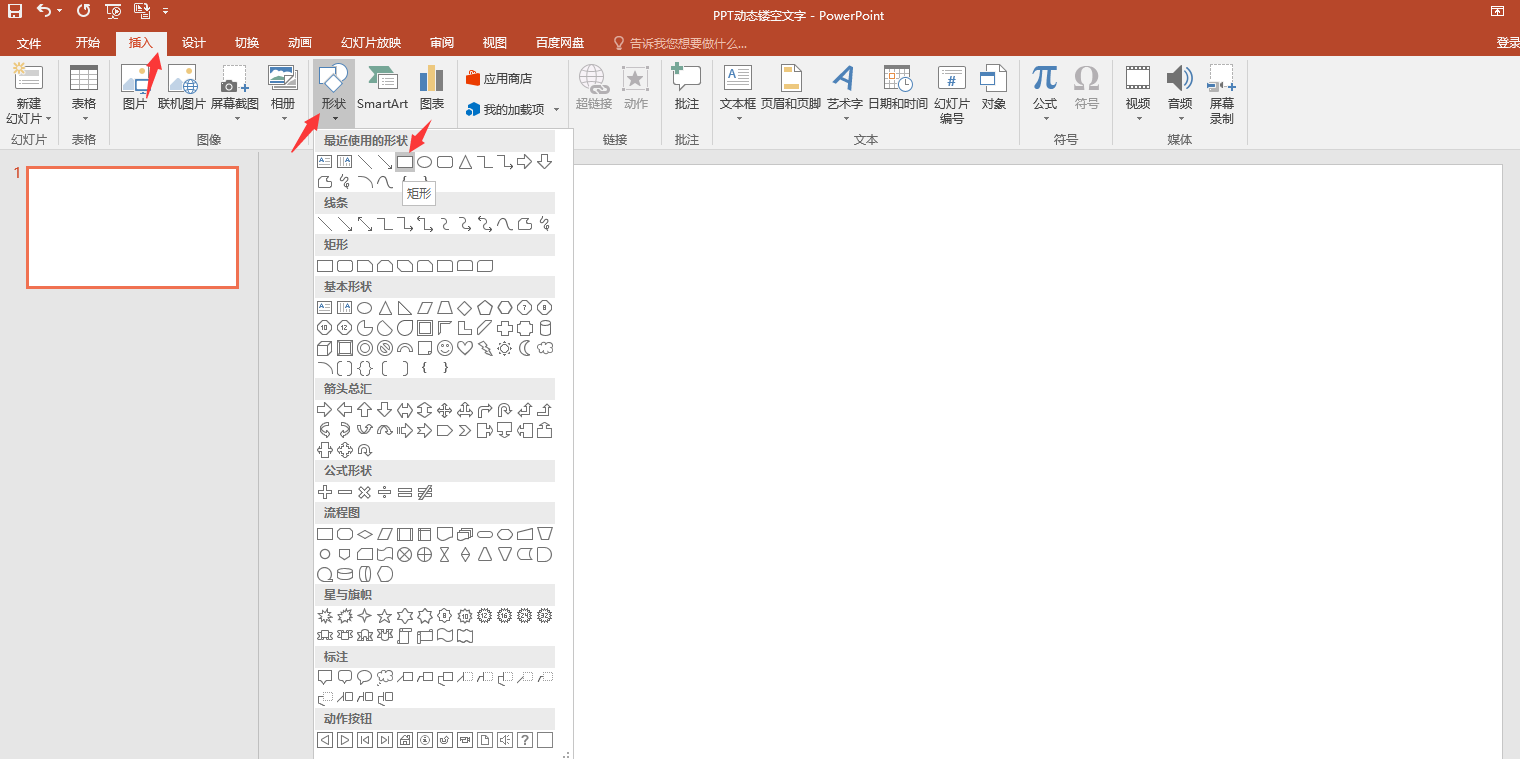This screenshot has width=1520, height=759.
Task: Select the not-equal equation shape
Action: click(425, 492)
